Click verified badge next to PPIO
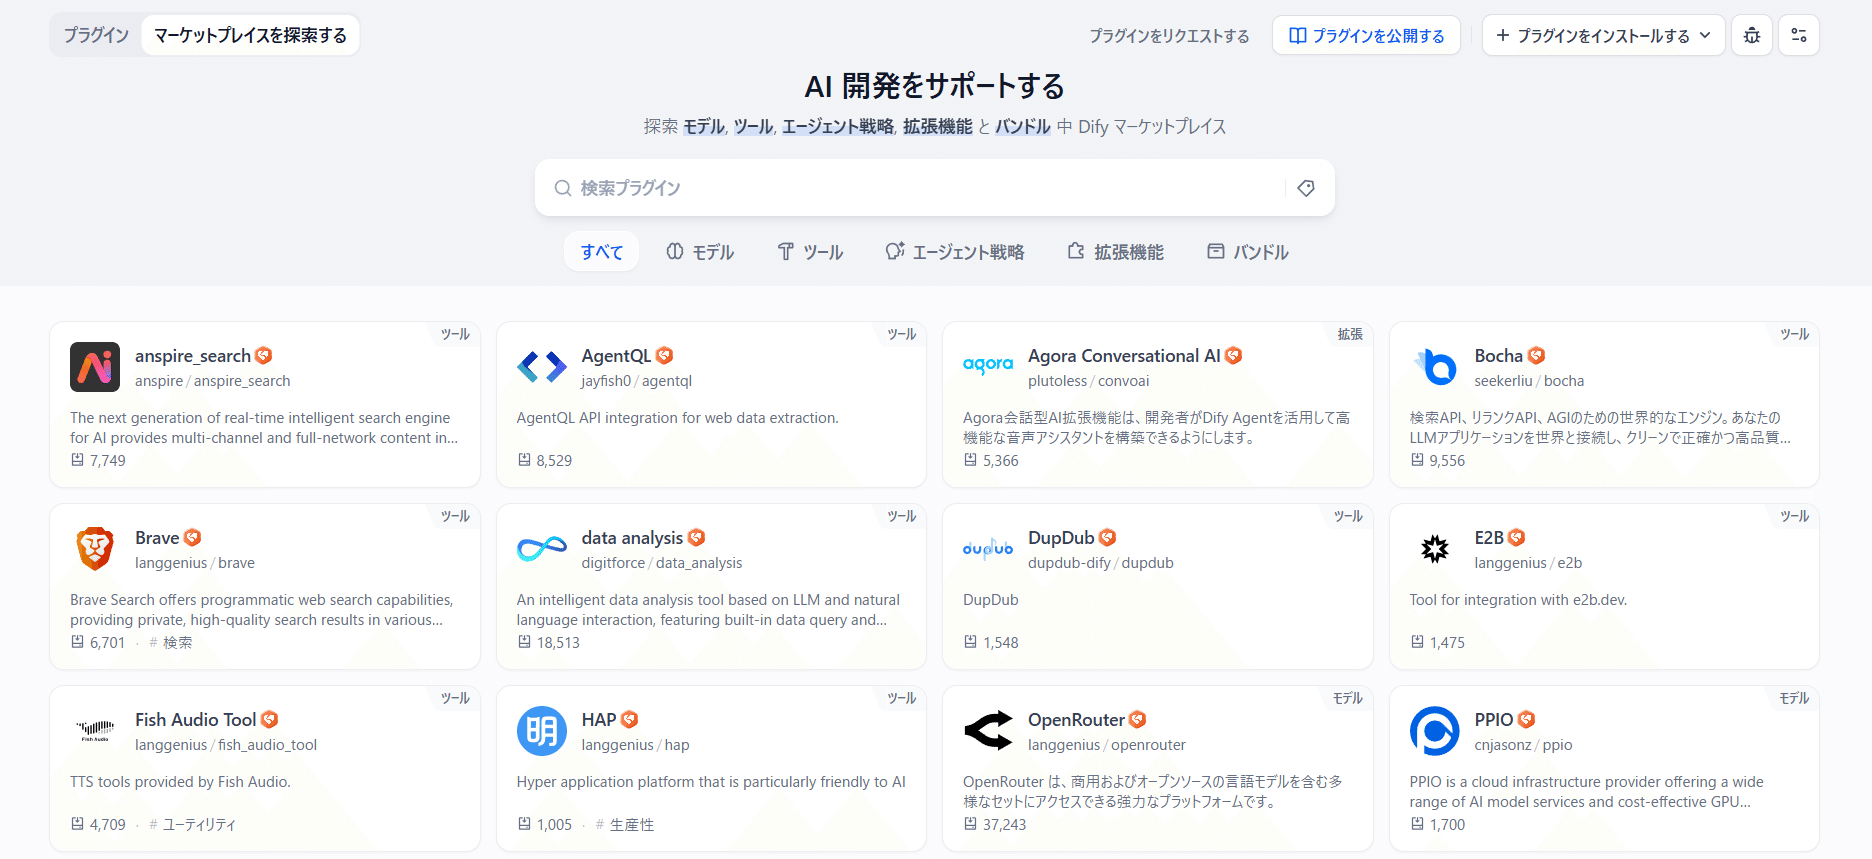1872x859 pixels. [1526, 720]
